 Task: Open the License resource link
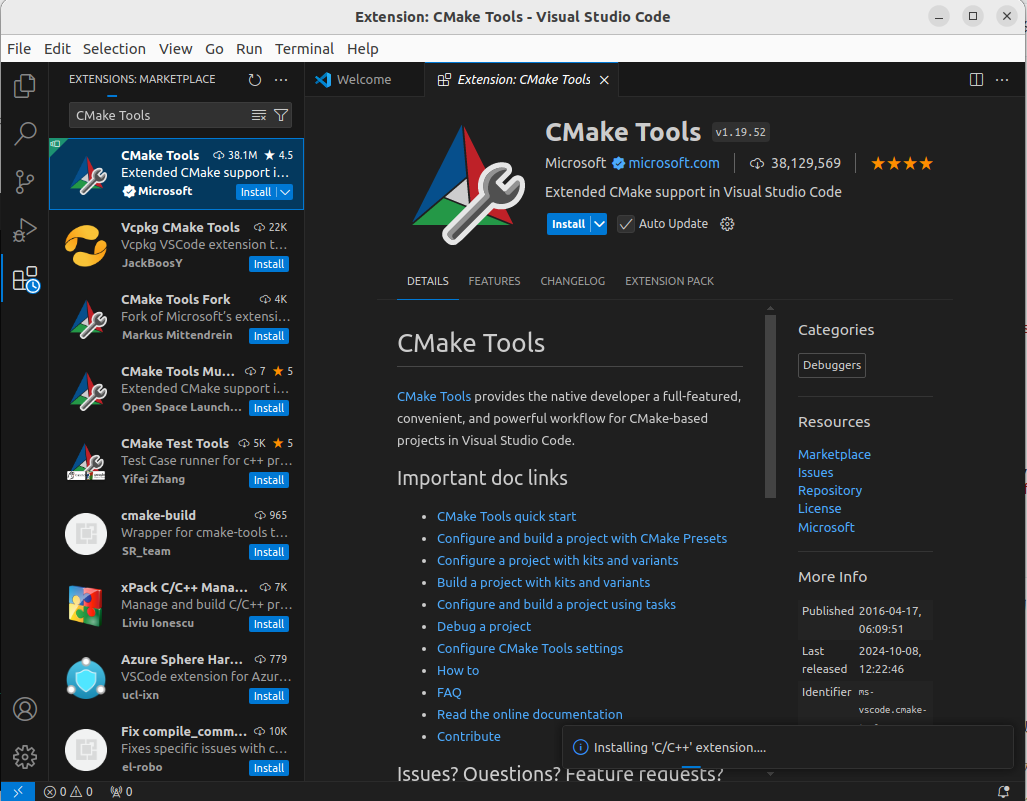point(819,509)
